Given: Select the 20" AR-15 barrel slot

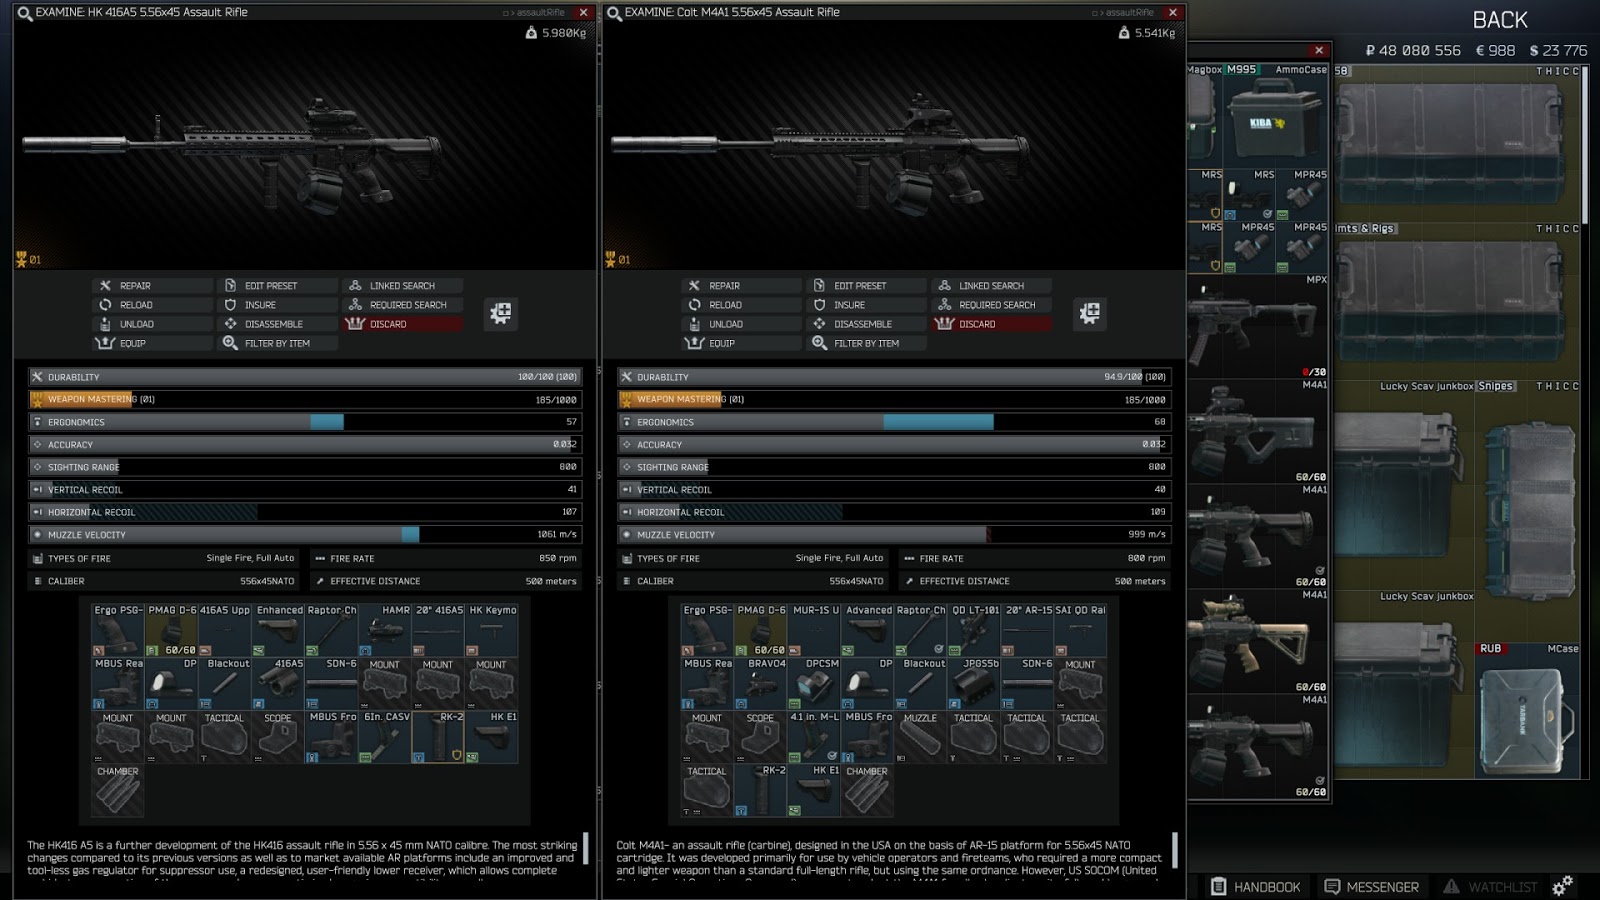Looking at the screenshot, I should pos(1027,630).
